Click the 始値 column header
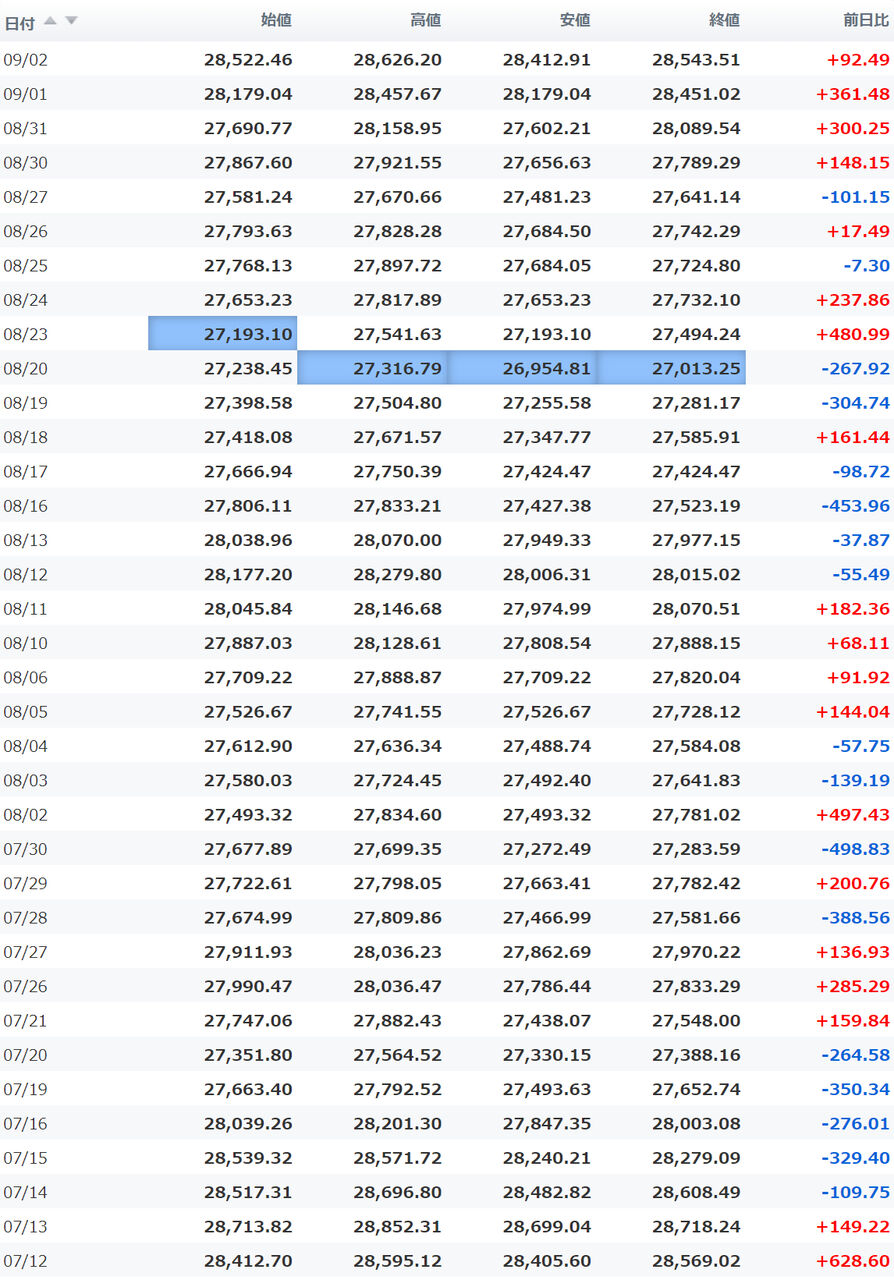The height and width of the screenshot is (1280, 894). (276, 20)
